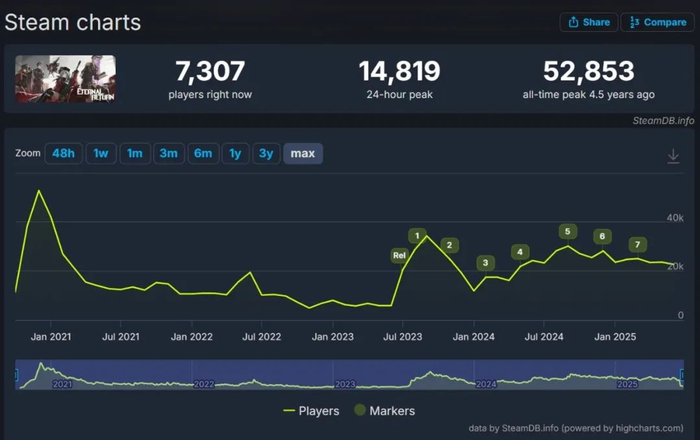Switch the zoom to 3y
700x440 pixels.
266,154
